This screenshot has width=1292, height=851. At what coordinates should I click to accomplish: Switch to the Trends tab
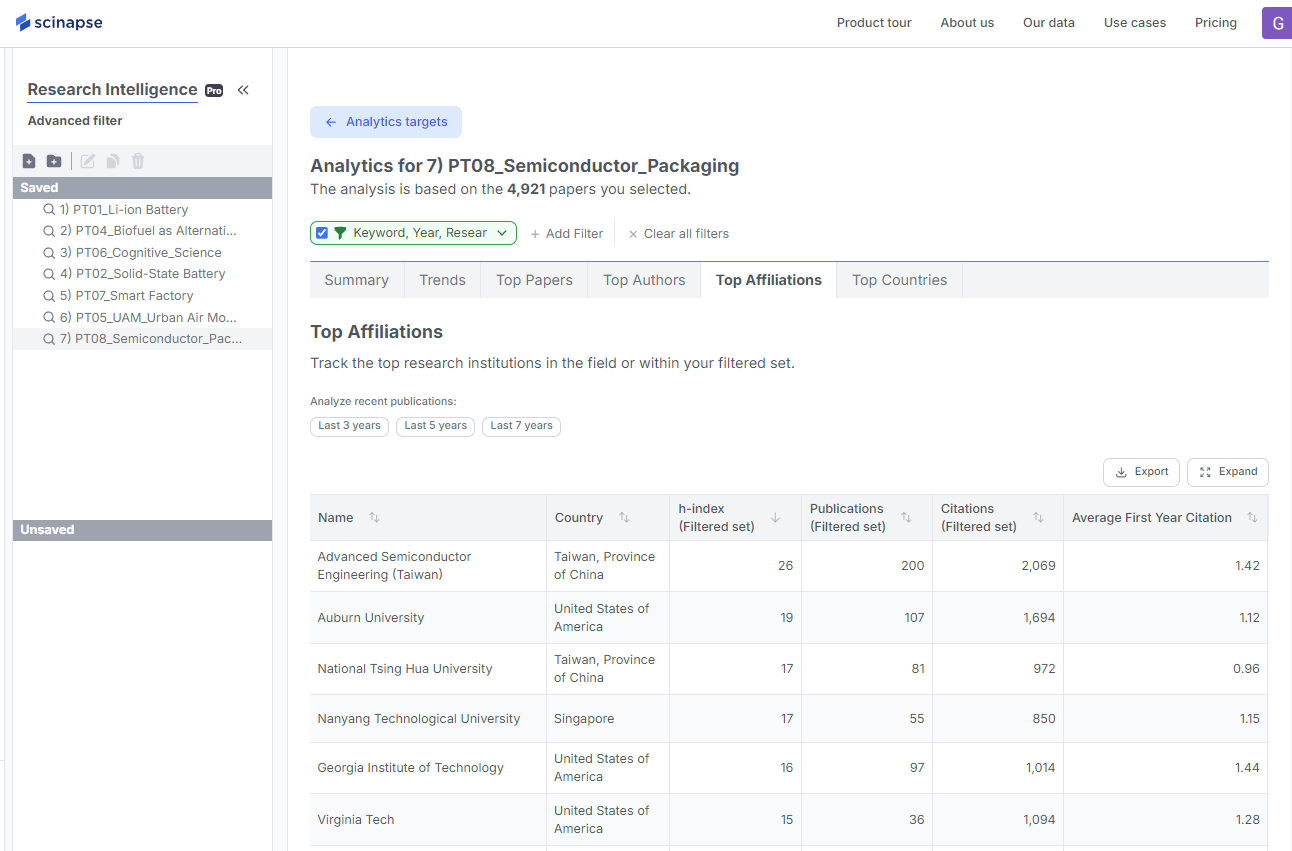point(442,280)
